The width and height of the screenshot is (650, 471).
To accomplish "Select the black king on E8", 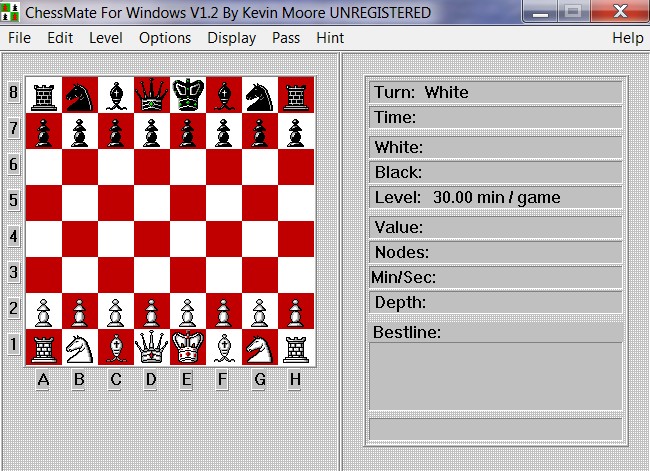I will pyautogui.click(x=188, y=95).
